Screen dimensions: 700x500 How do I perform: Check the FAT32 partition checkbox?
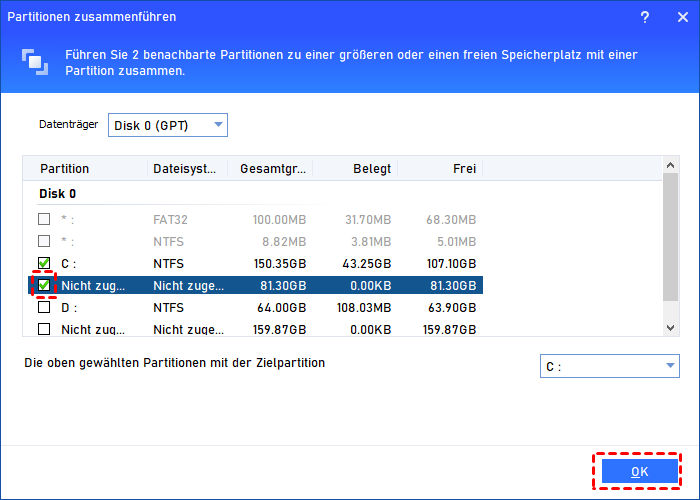click(x=44, y=219)
